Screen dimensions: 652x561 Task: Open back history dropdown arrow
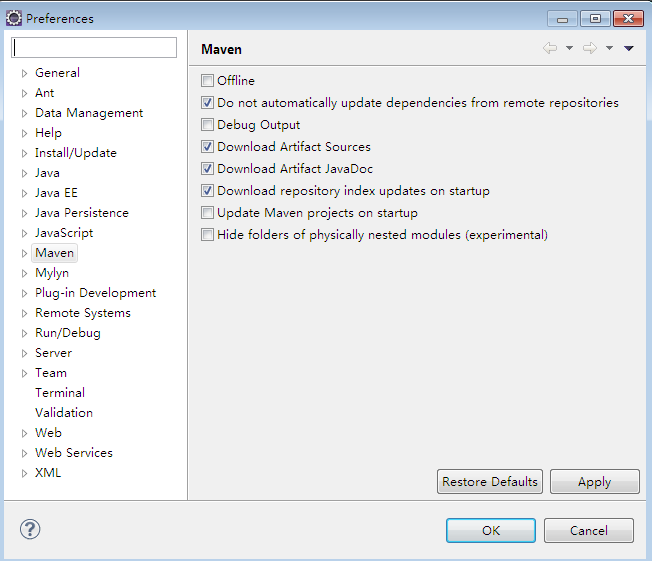pos(569,48)
